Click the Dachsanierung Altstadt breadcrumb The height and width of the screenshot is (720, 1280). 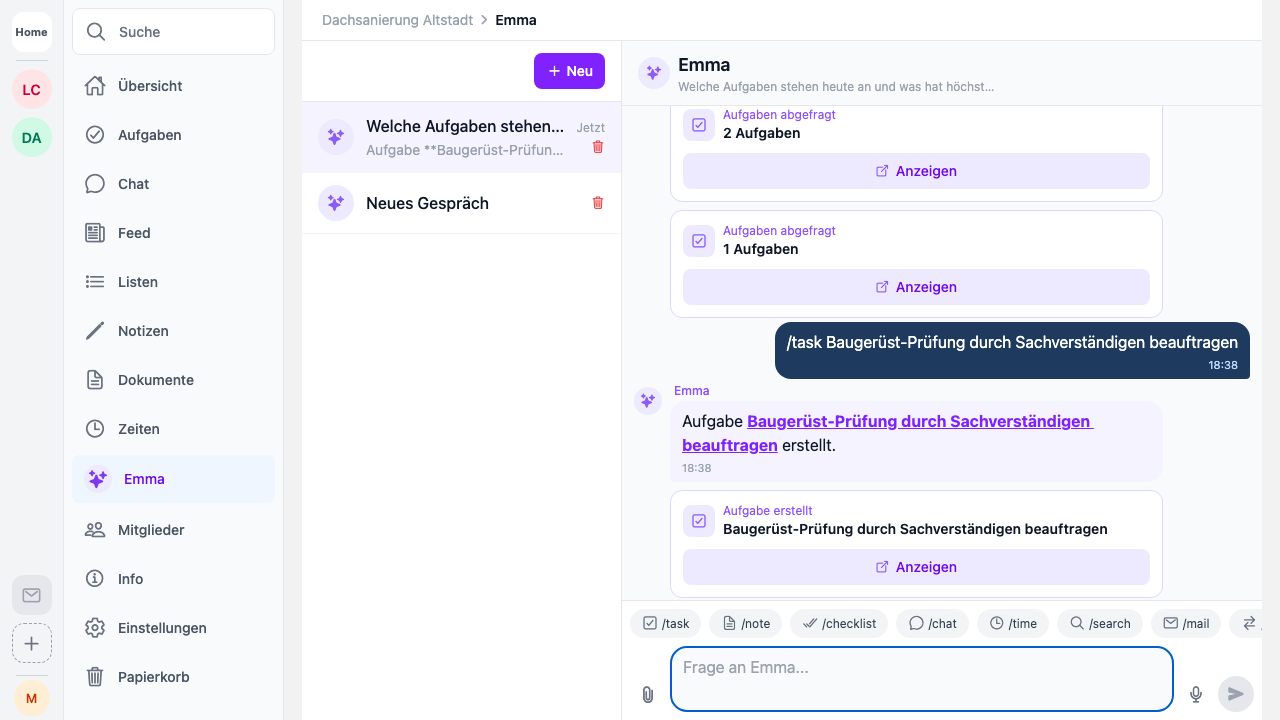397,20
